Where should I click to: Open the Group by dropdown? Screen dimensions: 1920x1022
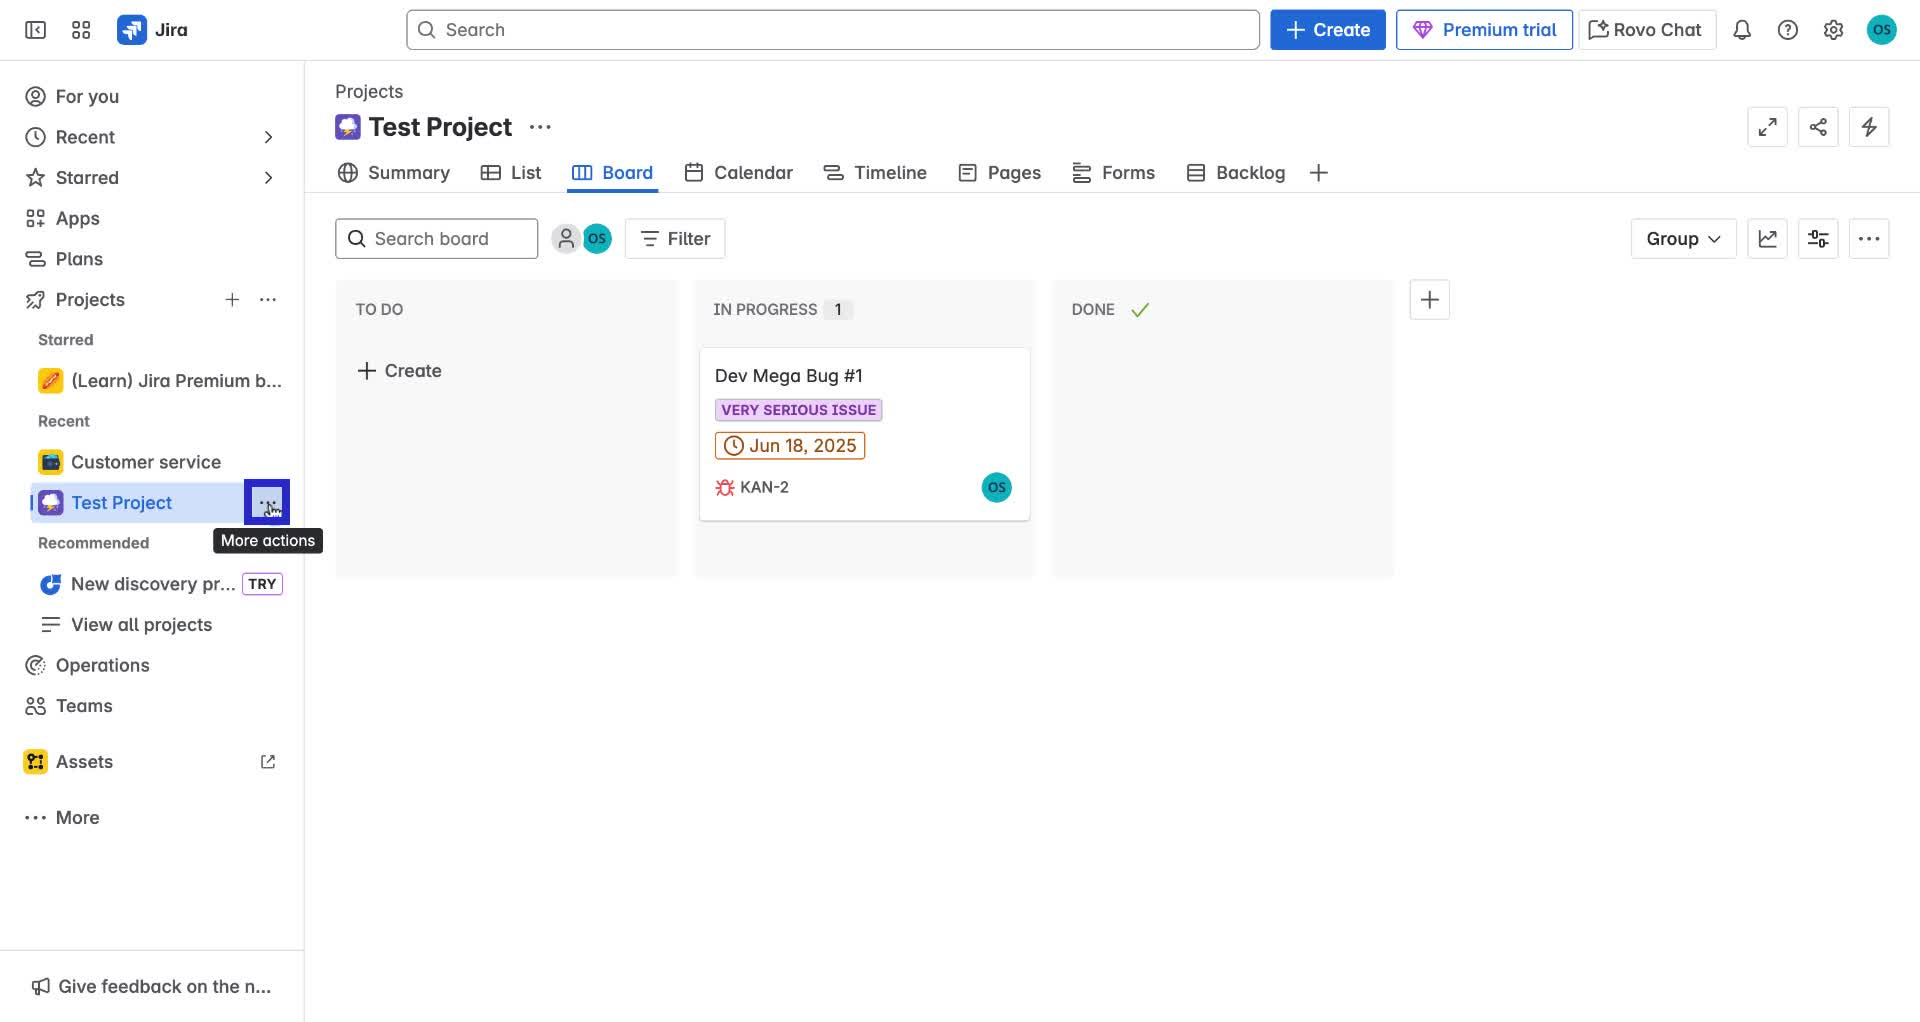pos(1682,238)
